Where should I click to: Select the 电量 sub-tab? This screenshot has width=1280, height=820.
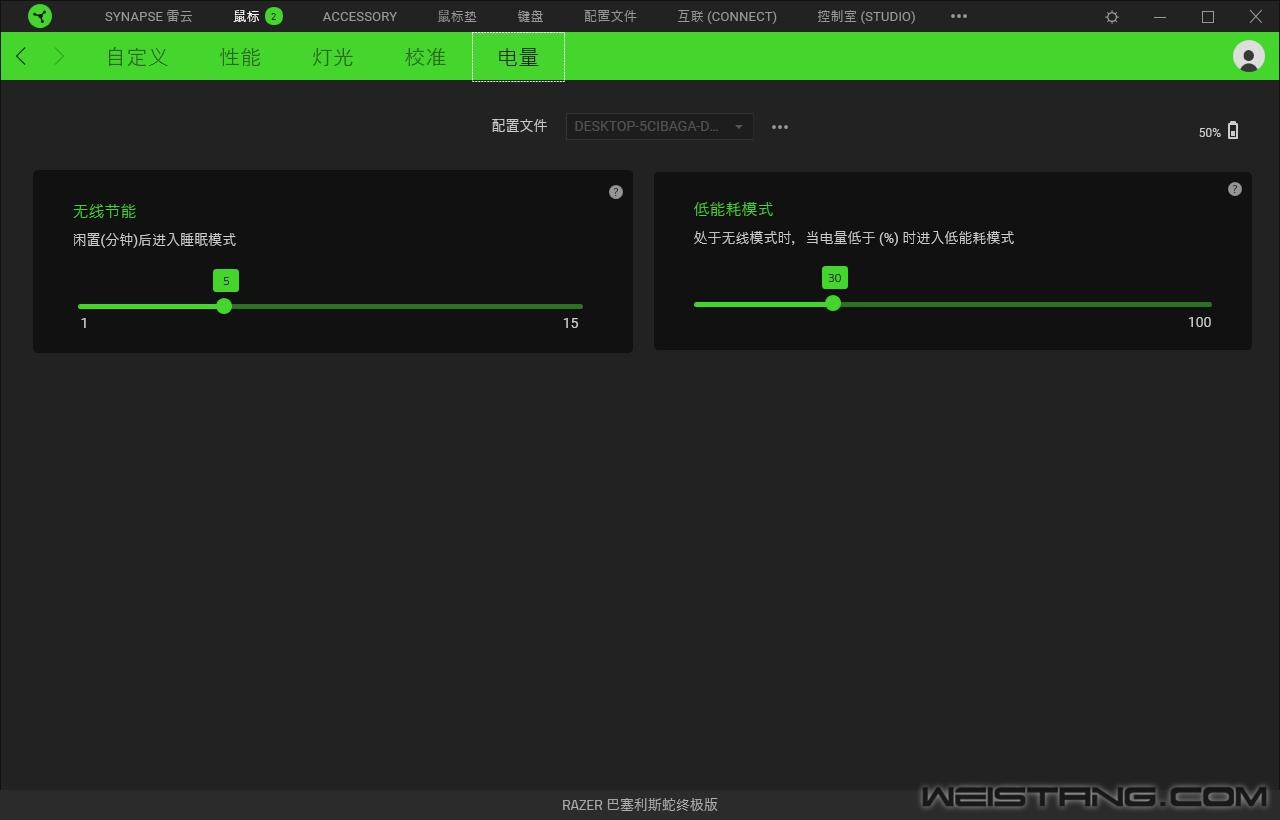[518, 57]
